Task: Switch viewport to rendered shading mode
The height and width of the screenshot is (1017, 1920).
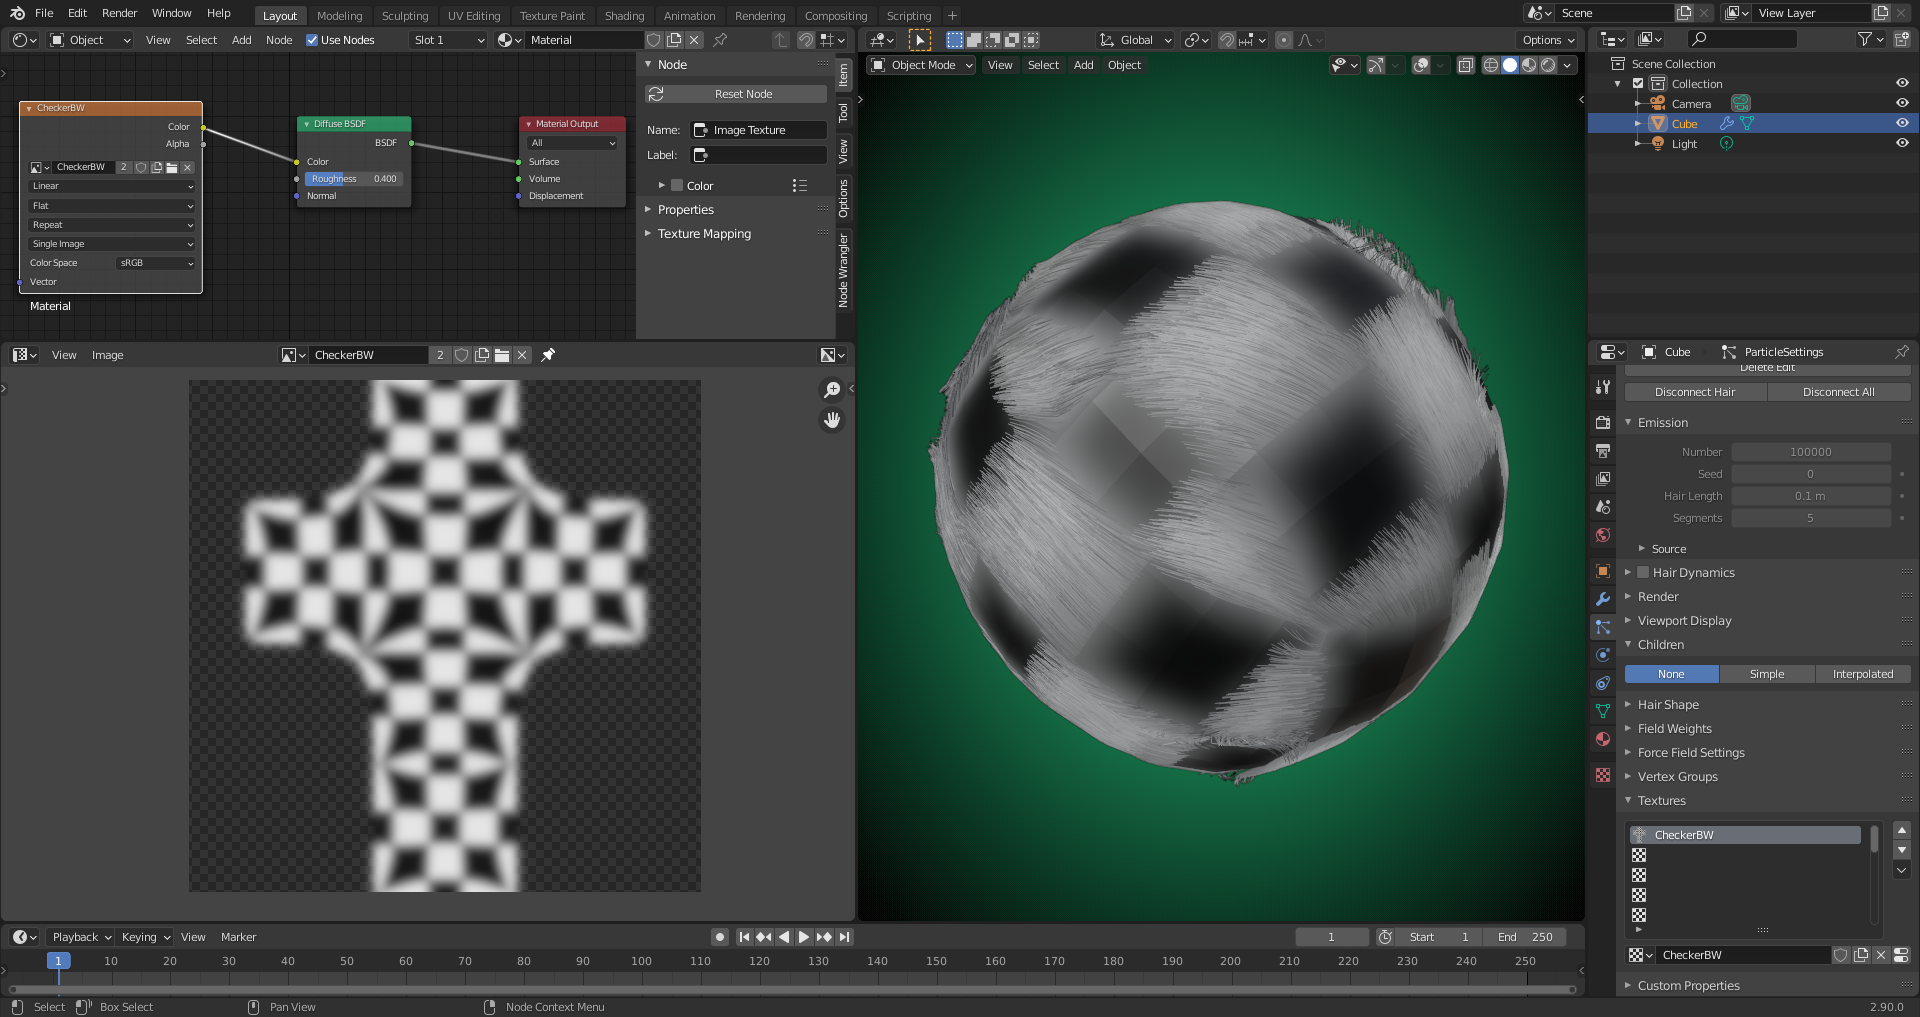Action: (x=1548, y=65)
